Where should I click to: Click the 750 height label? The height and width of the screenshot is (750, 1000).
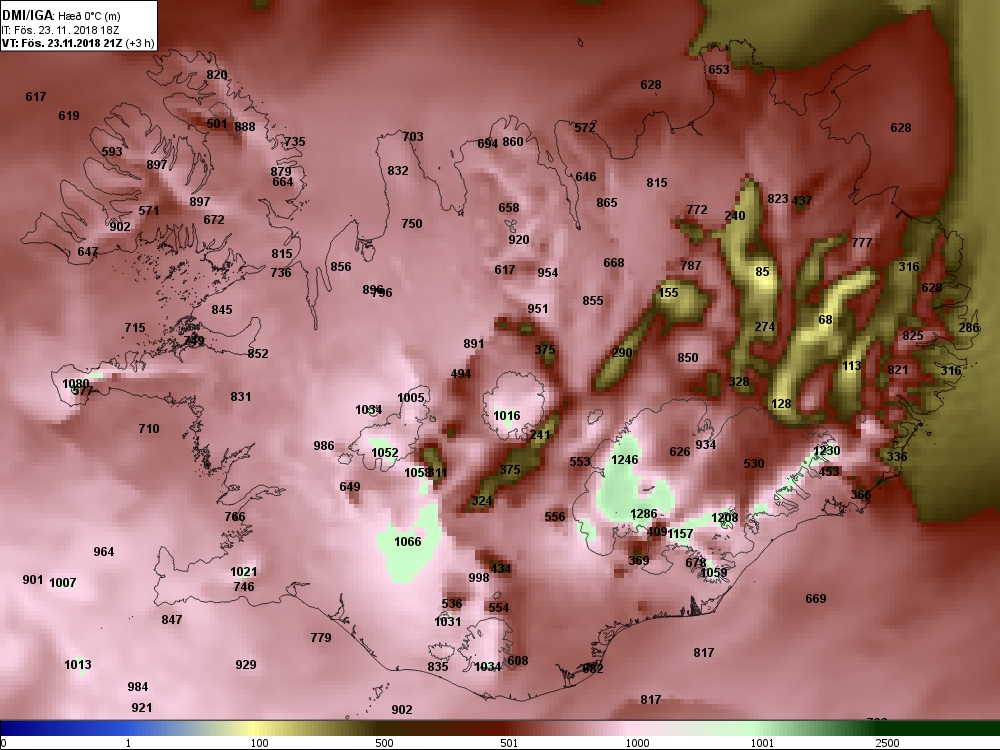(x=412, y=224)
